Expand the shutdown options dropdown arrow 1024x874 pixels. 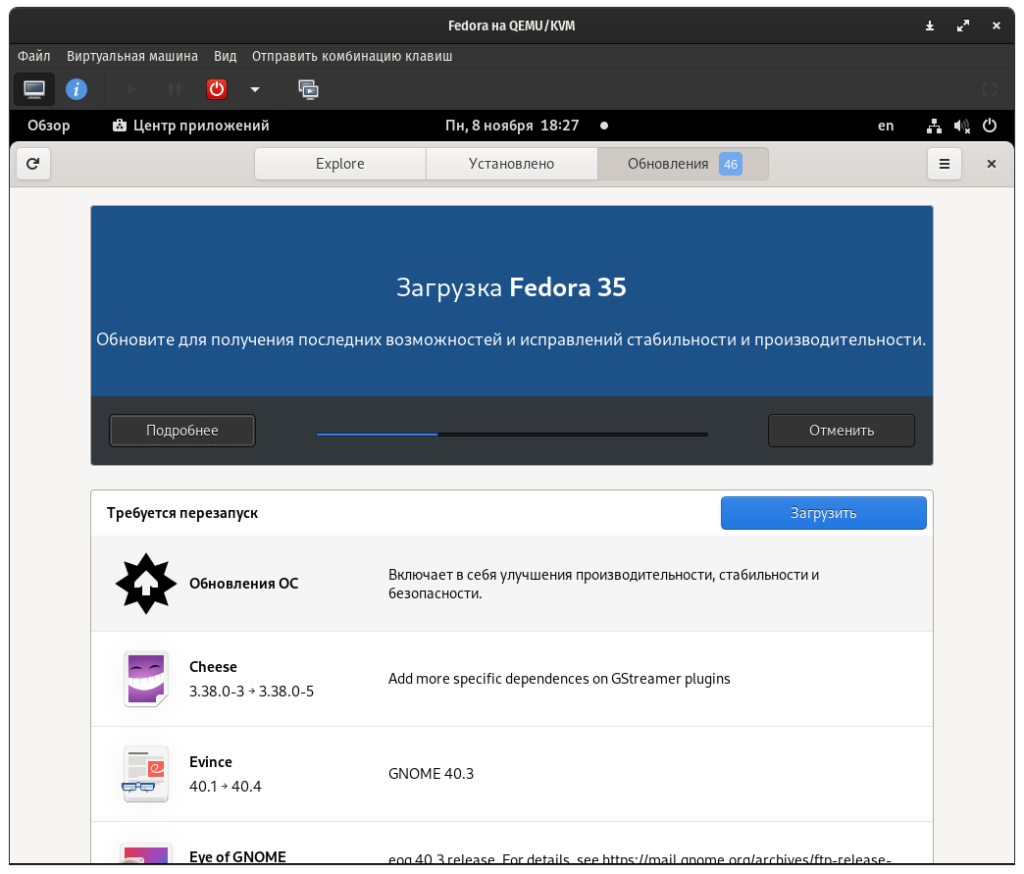click(x=255, y=89)
